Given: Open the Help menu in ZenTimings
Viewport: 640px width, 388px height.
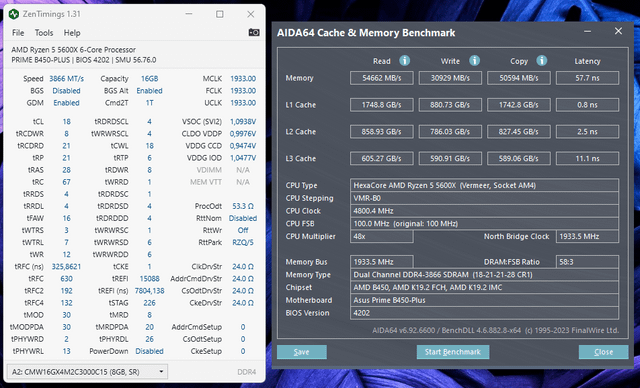Looking at the screenshot, I should tap(72, 33).
